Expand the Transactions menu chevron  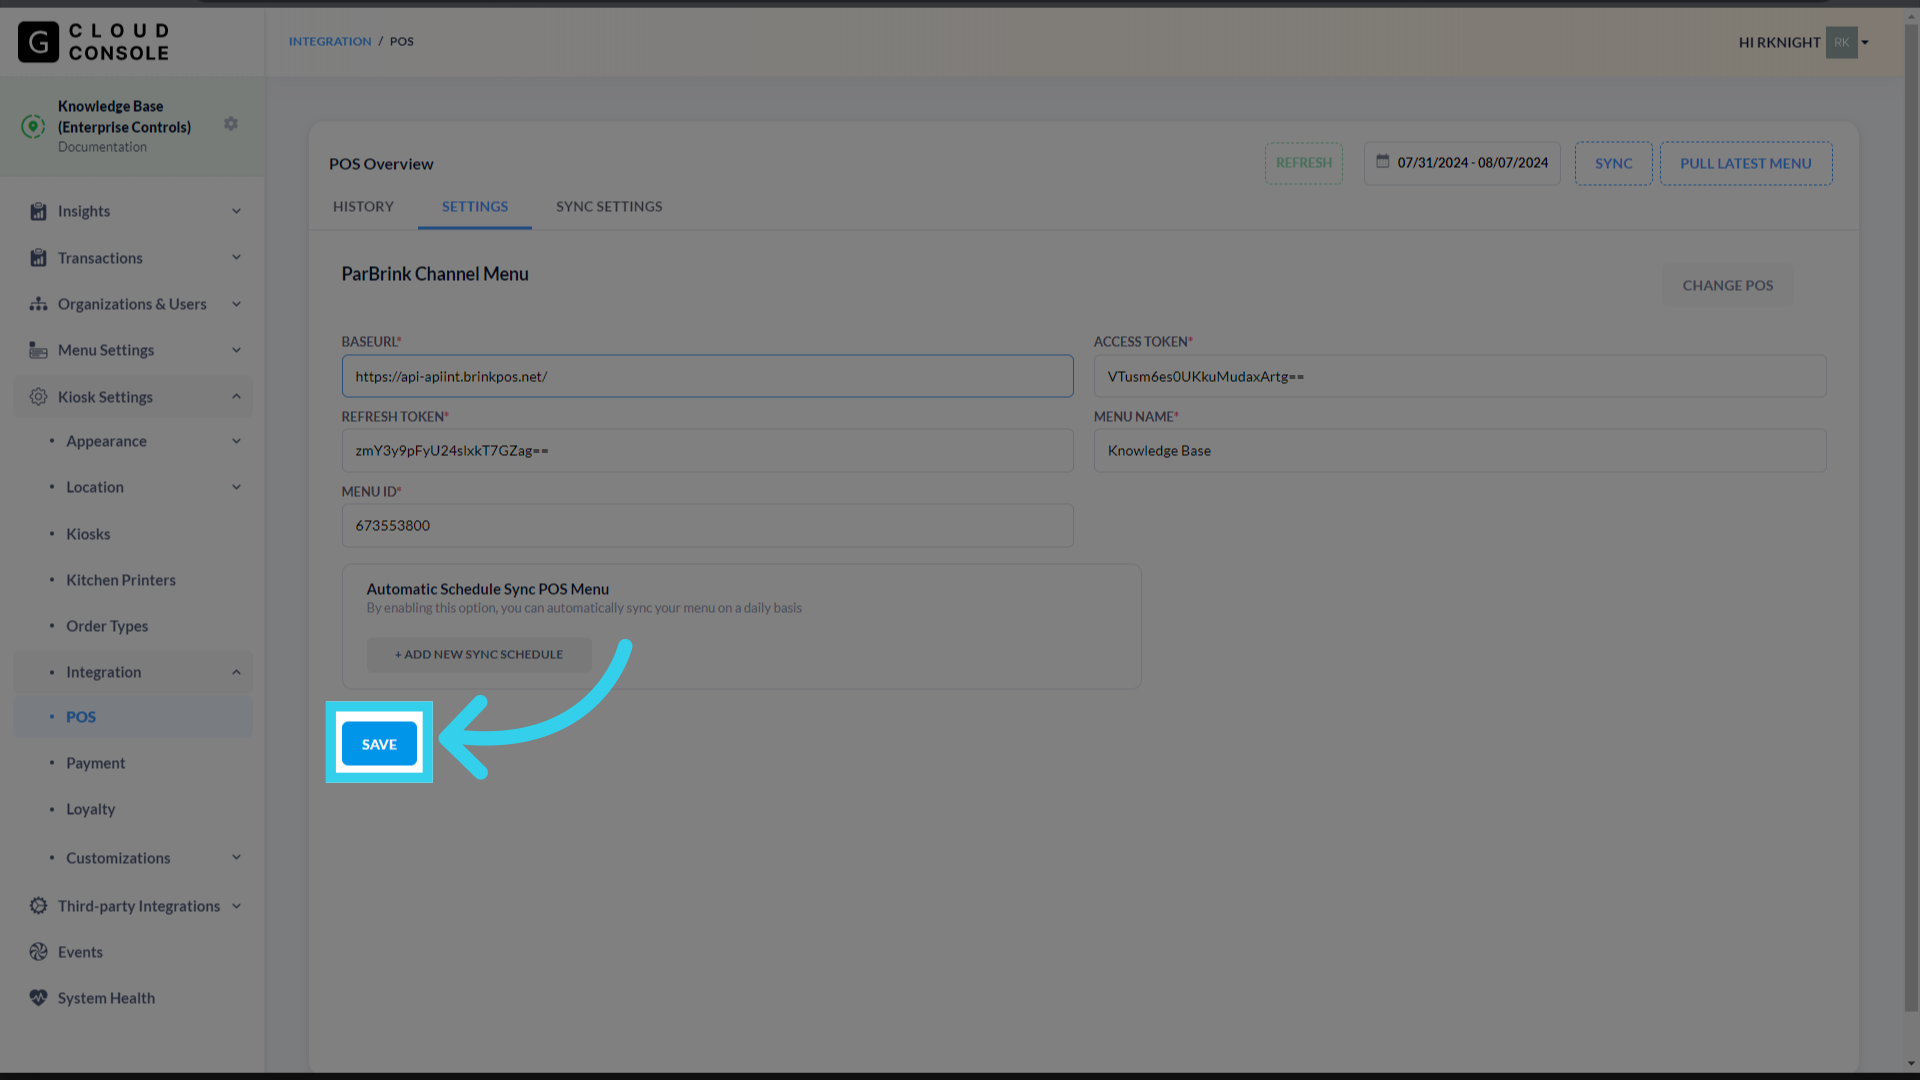(x=237, y=258)
